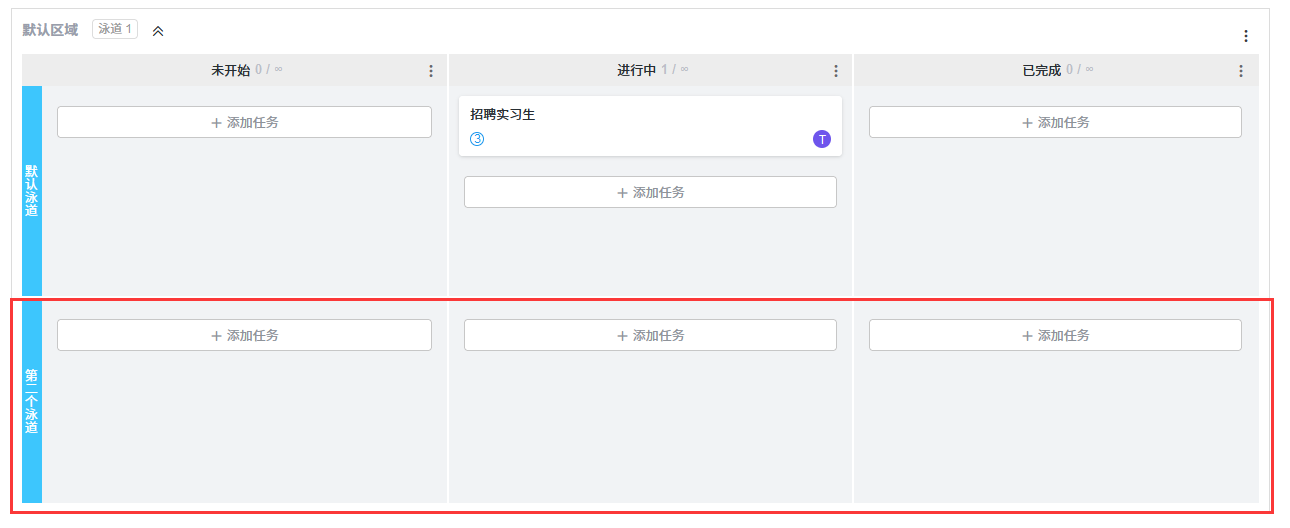Click the purple T assignee avatar
The width and height of the screenshot is (1290, 528).
tap(822, 139)
